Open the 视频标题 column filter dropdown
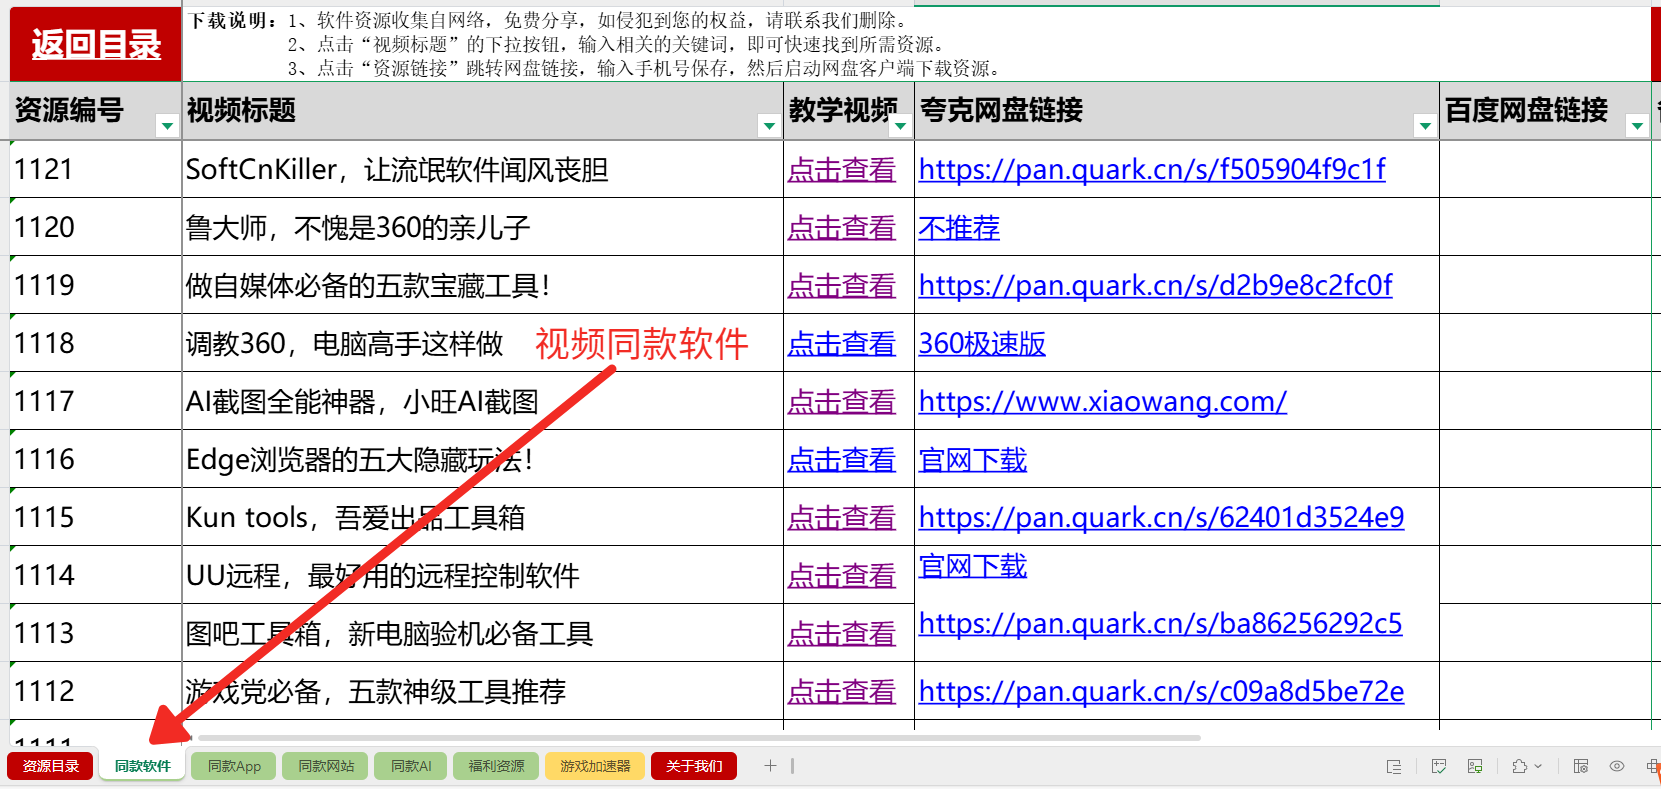This screenshot has width=1661, height=789. [769, 125]
